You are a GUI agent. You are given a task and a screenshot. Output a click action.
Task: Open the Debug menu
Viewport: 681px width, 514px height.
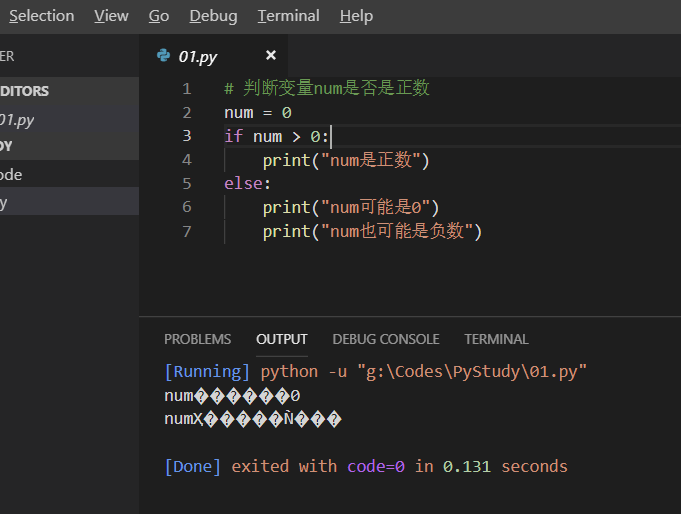(213, 16)
